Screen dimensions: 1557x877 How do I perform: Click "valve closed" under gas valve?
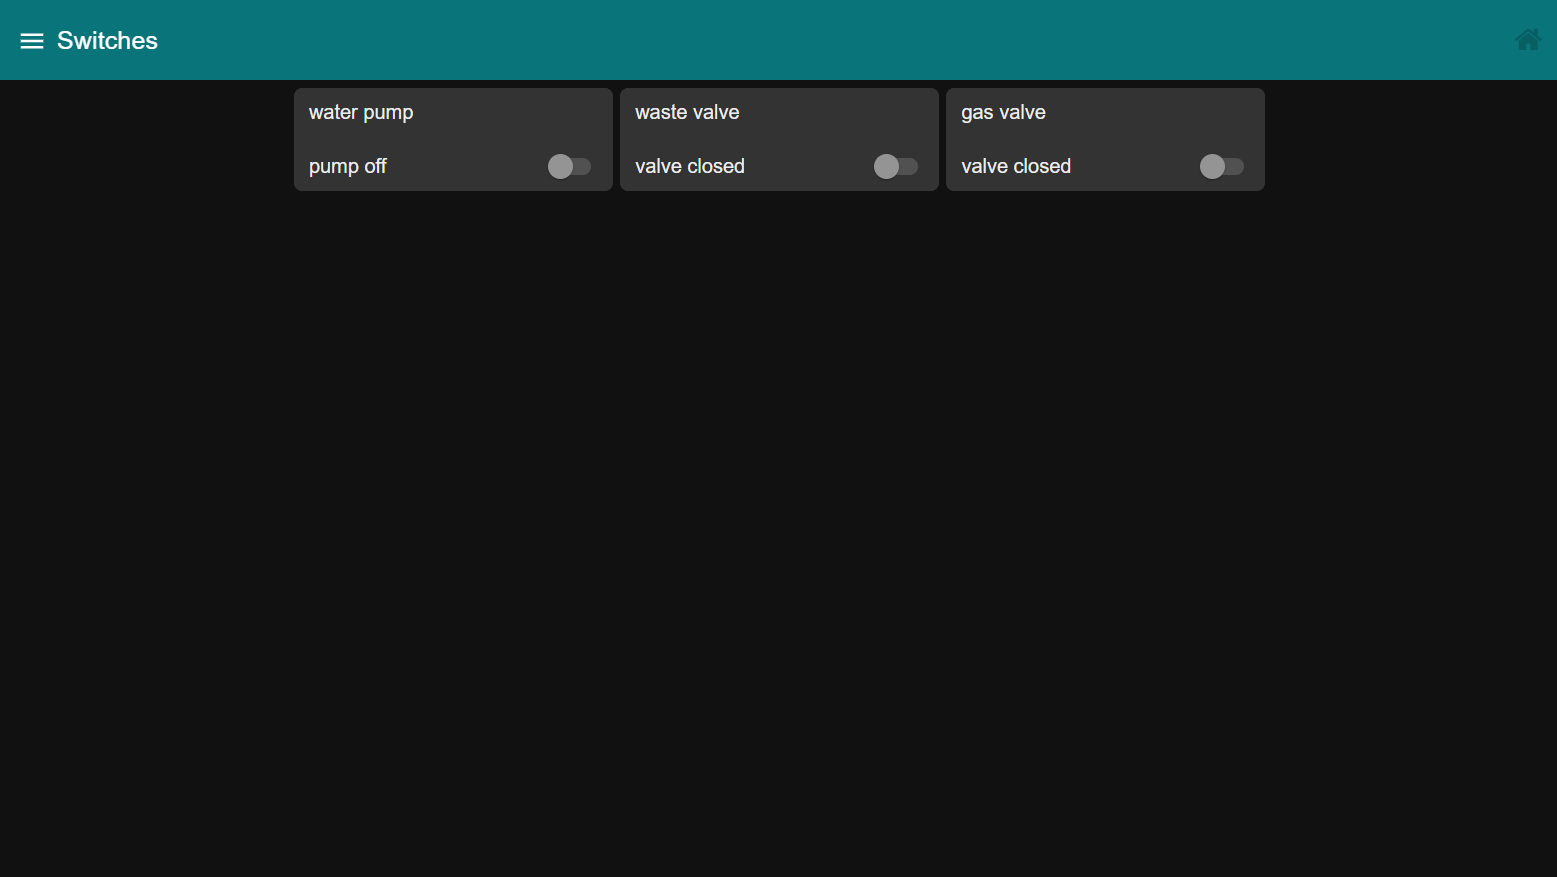tap(1016, 166)
